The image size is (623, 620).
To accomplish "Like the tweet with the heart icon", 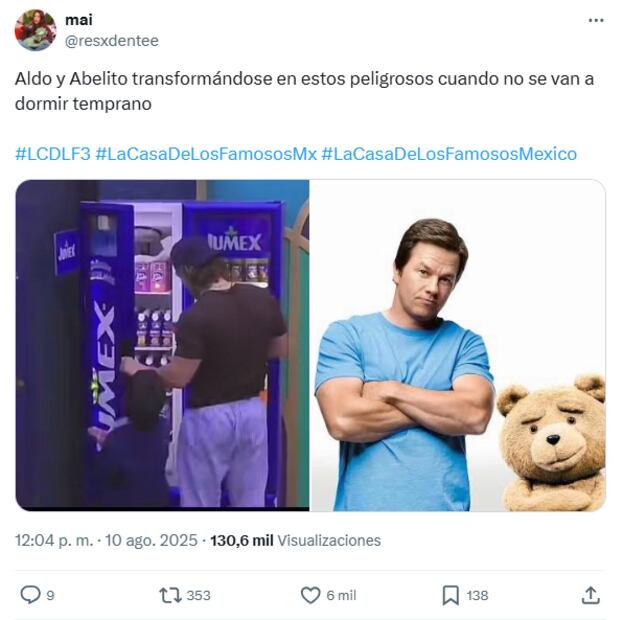I will coord(310,595).
